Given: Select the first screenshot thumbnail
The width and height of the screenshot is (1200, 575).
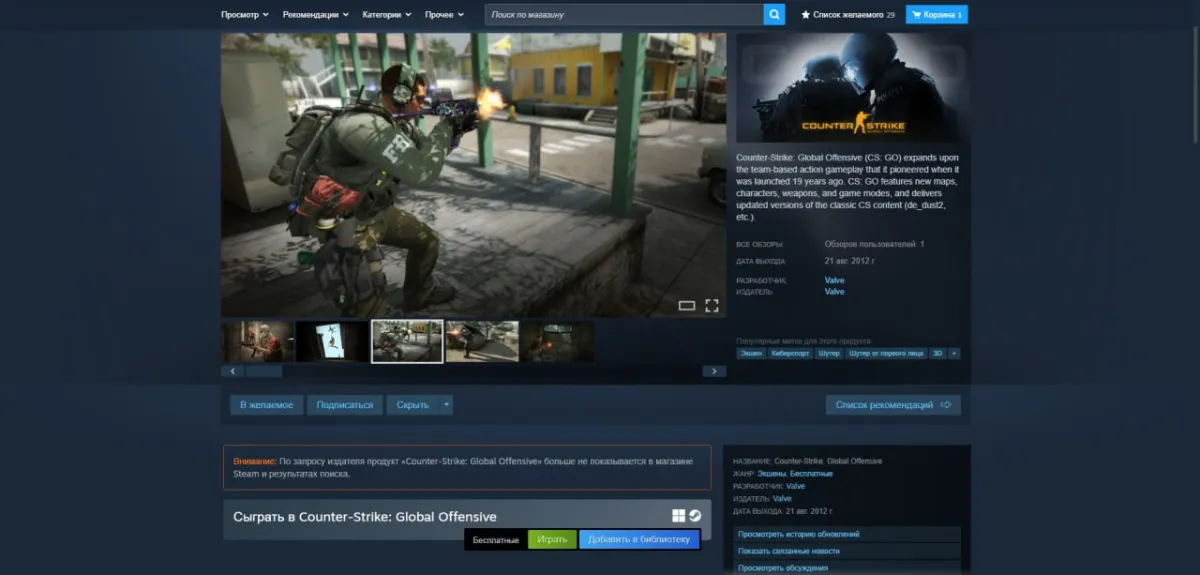Looking at the screenshot, I should pyautogui.click(x=258, y=342).
